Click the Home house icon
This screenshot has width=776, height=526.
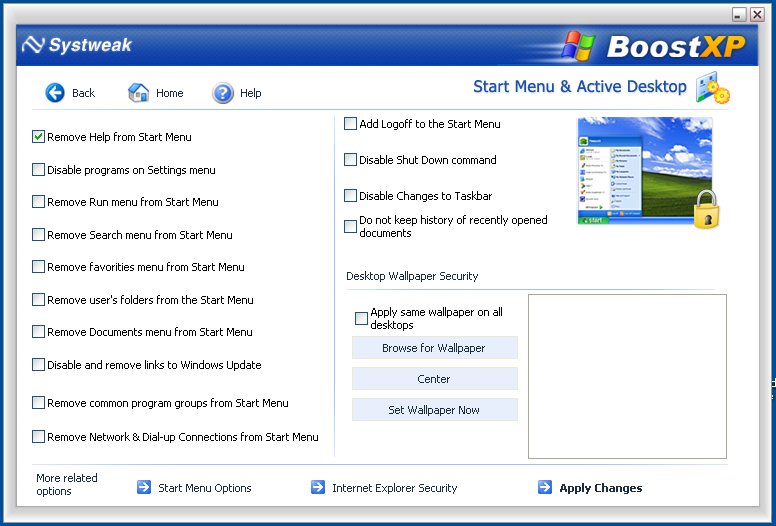click(139, 93)
